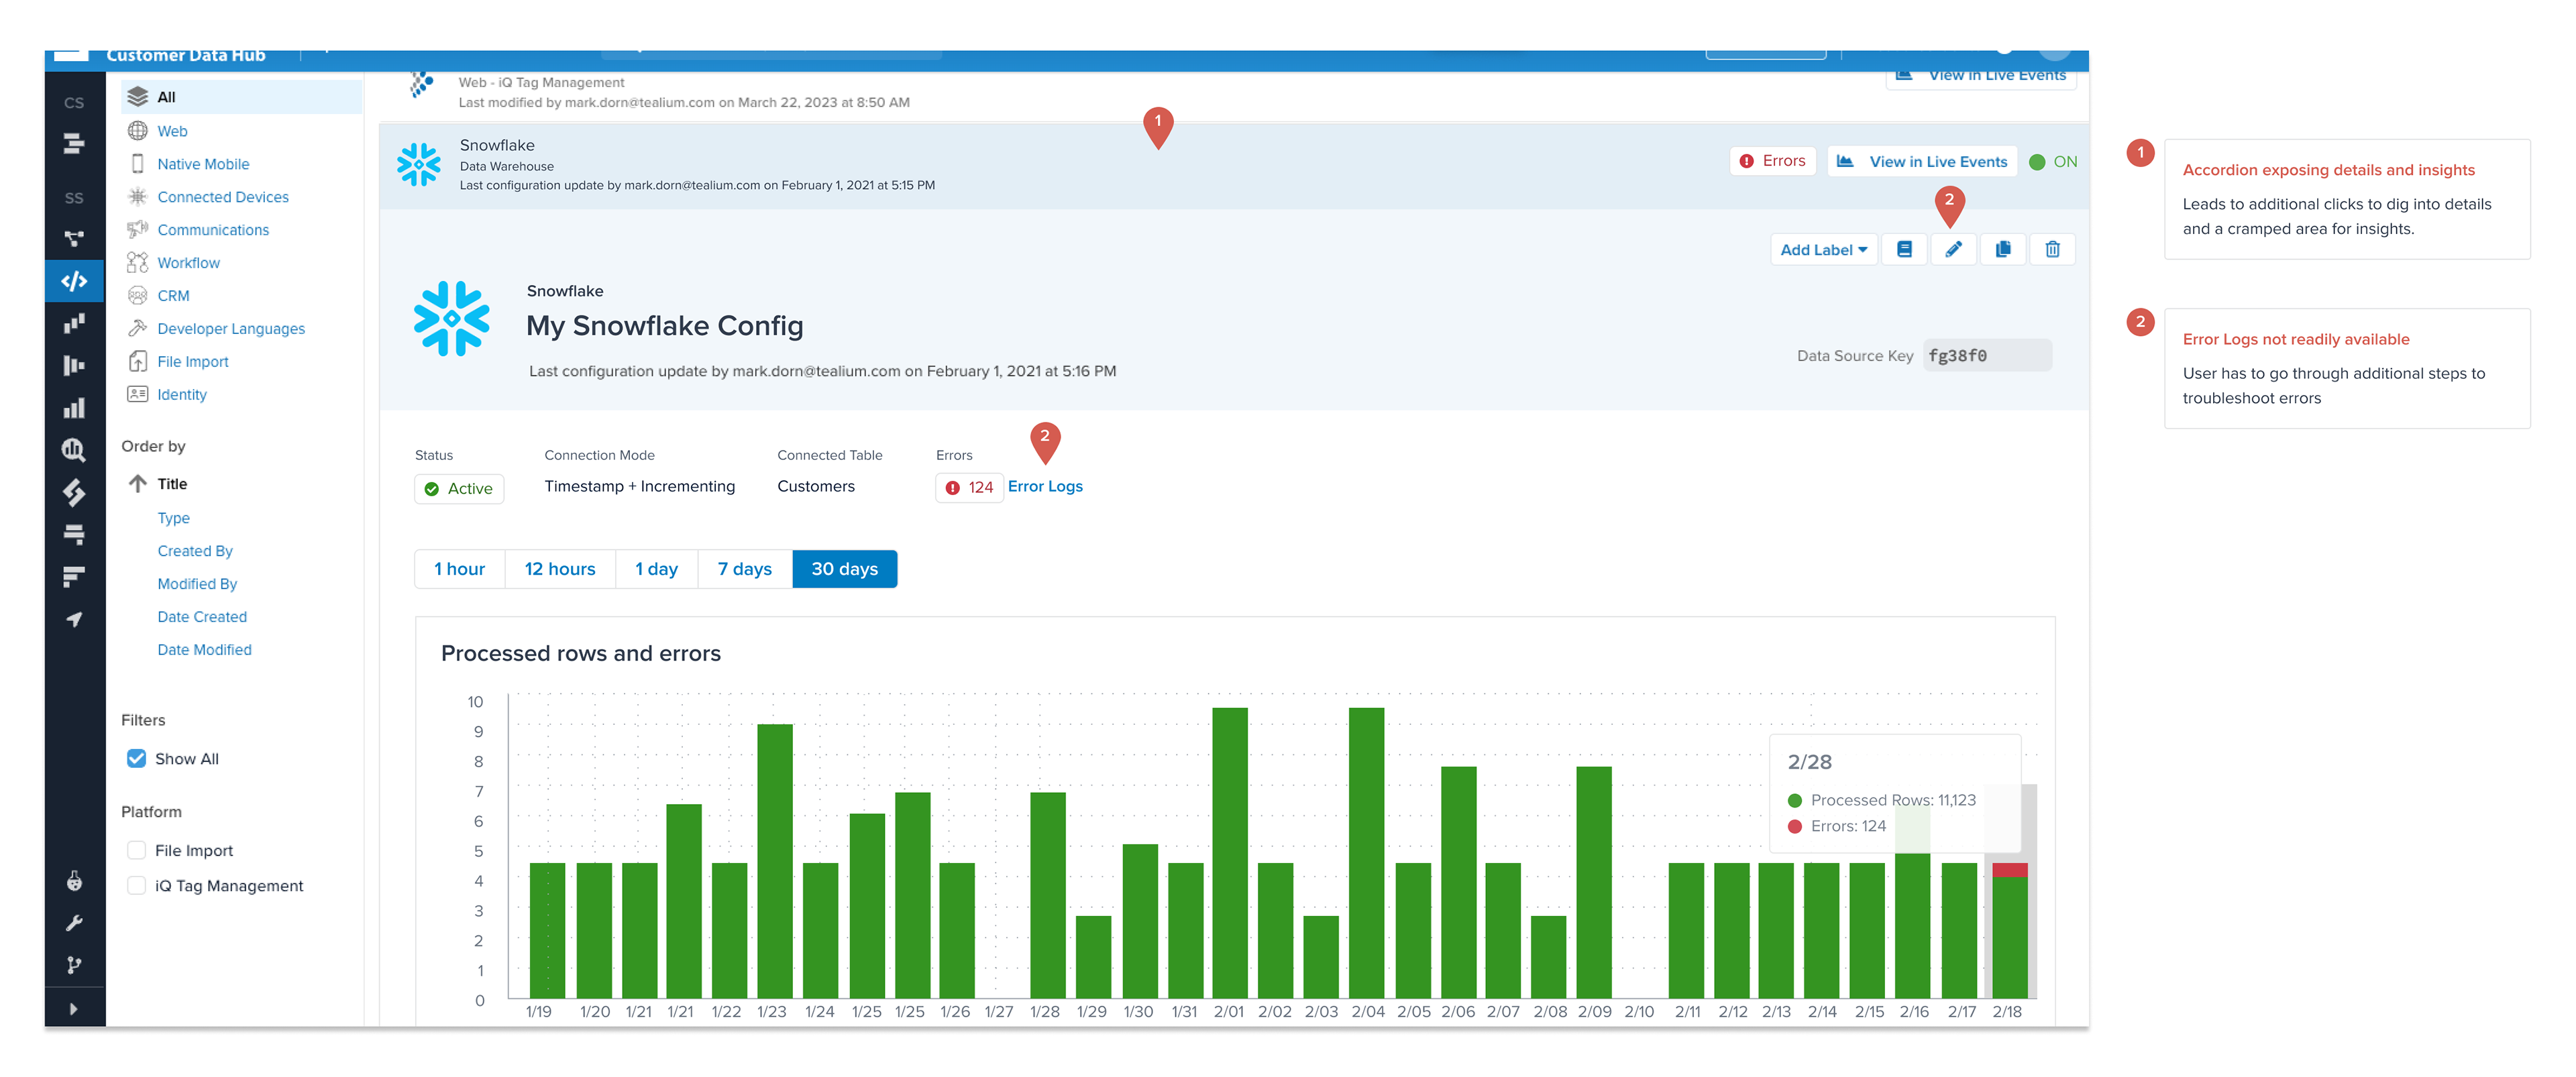Order by Modified By
2576x1077 pixels.
(x=197, y=584)
